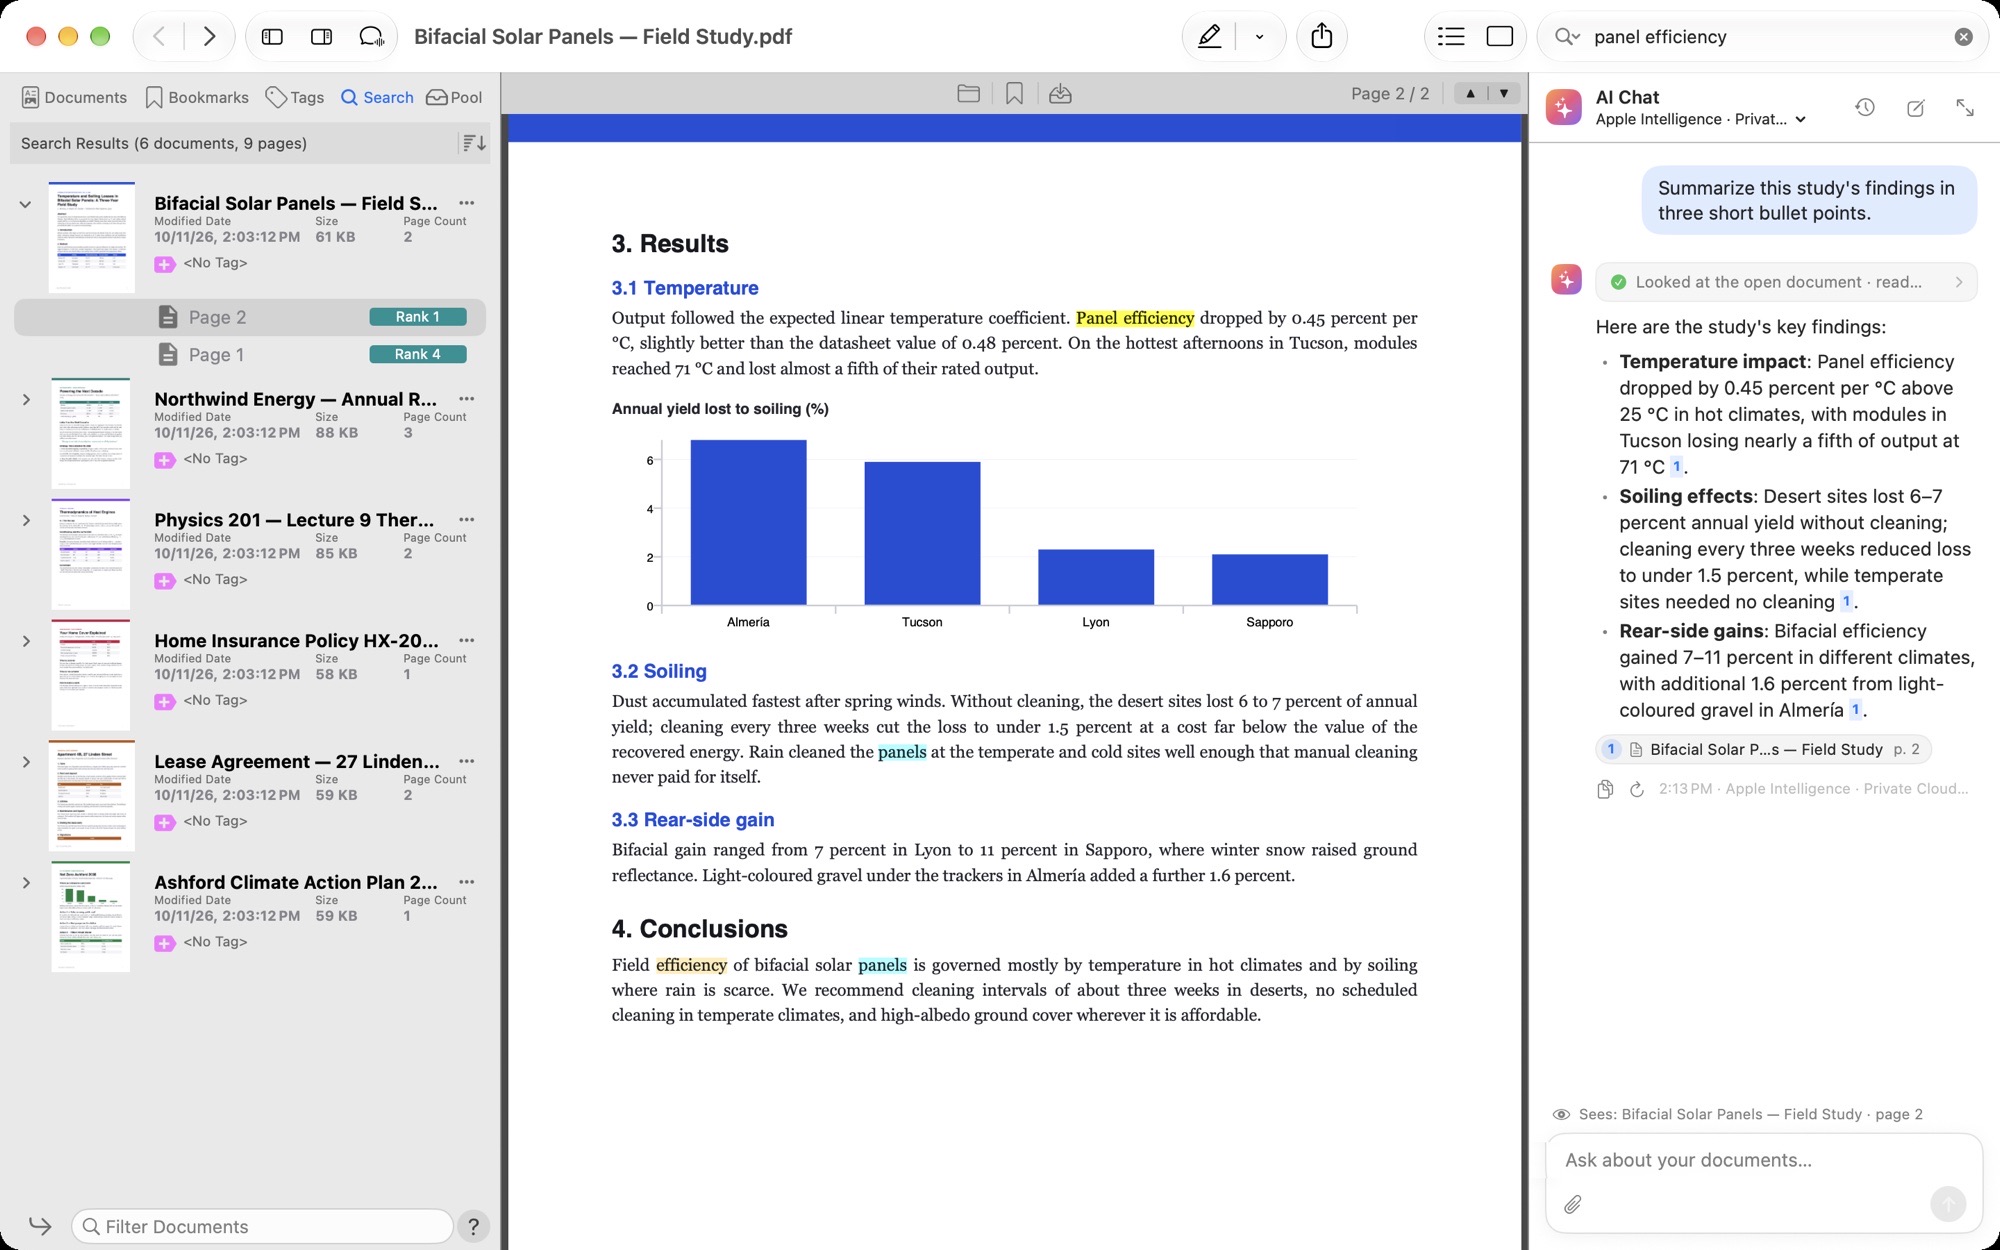This screenshot has width=2000, height=1250.
Task: Click the Ask about your documents field
Action: tap(1764, 1160)
